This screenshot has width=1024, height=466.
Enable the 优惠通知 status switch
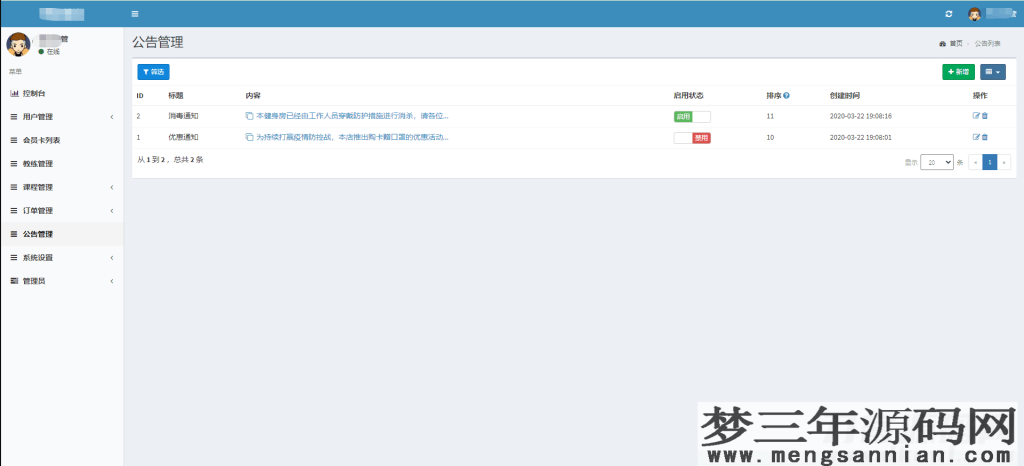692,138
